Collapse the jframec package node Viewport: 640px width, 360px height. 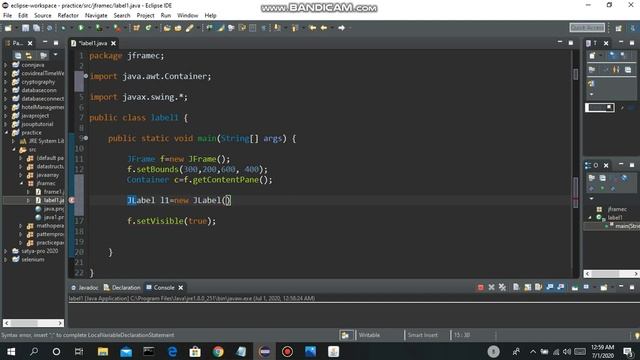pos(21,183)
